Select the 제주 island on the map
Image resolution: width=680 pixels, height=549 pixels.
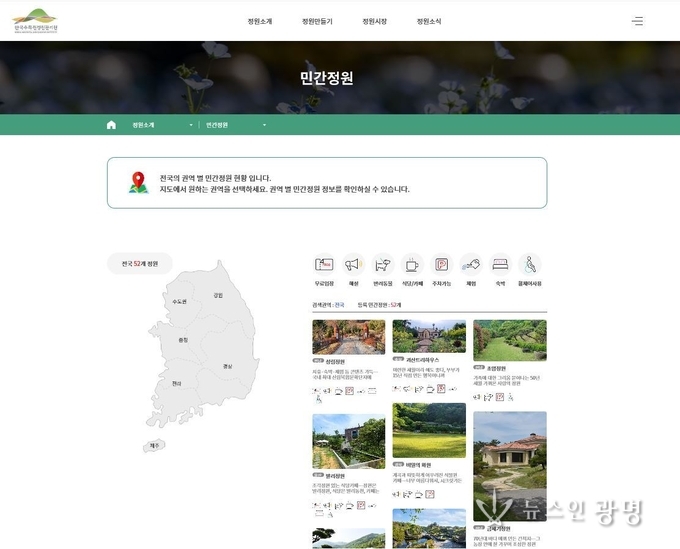154,445
